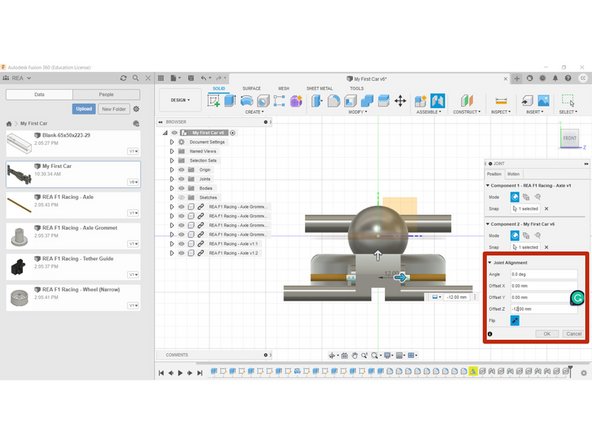Expand the Origin folder node
The height and width of the screenshot is (444, 592).
point(172,170)
